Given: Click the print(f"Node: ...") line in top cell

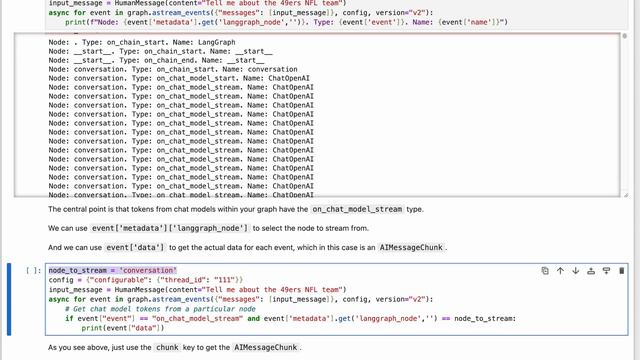Looking at the screenshot, I should click(x=286, y=22).
